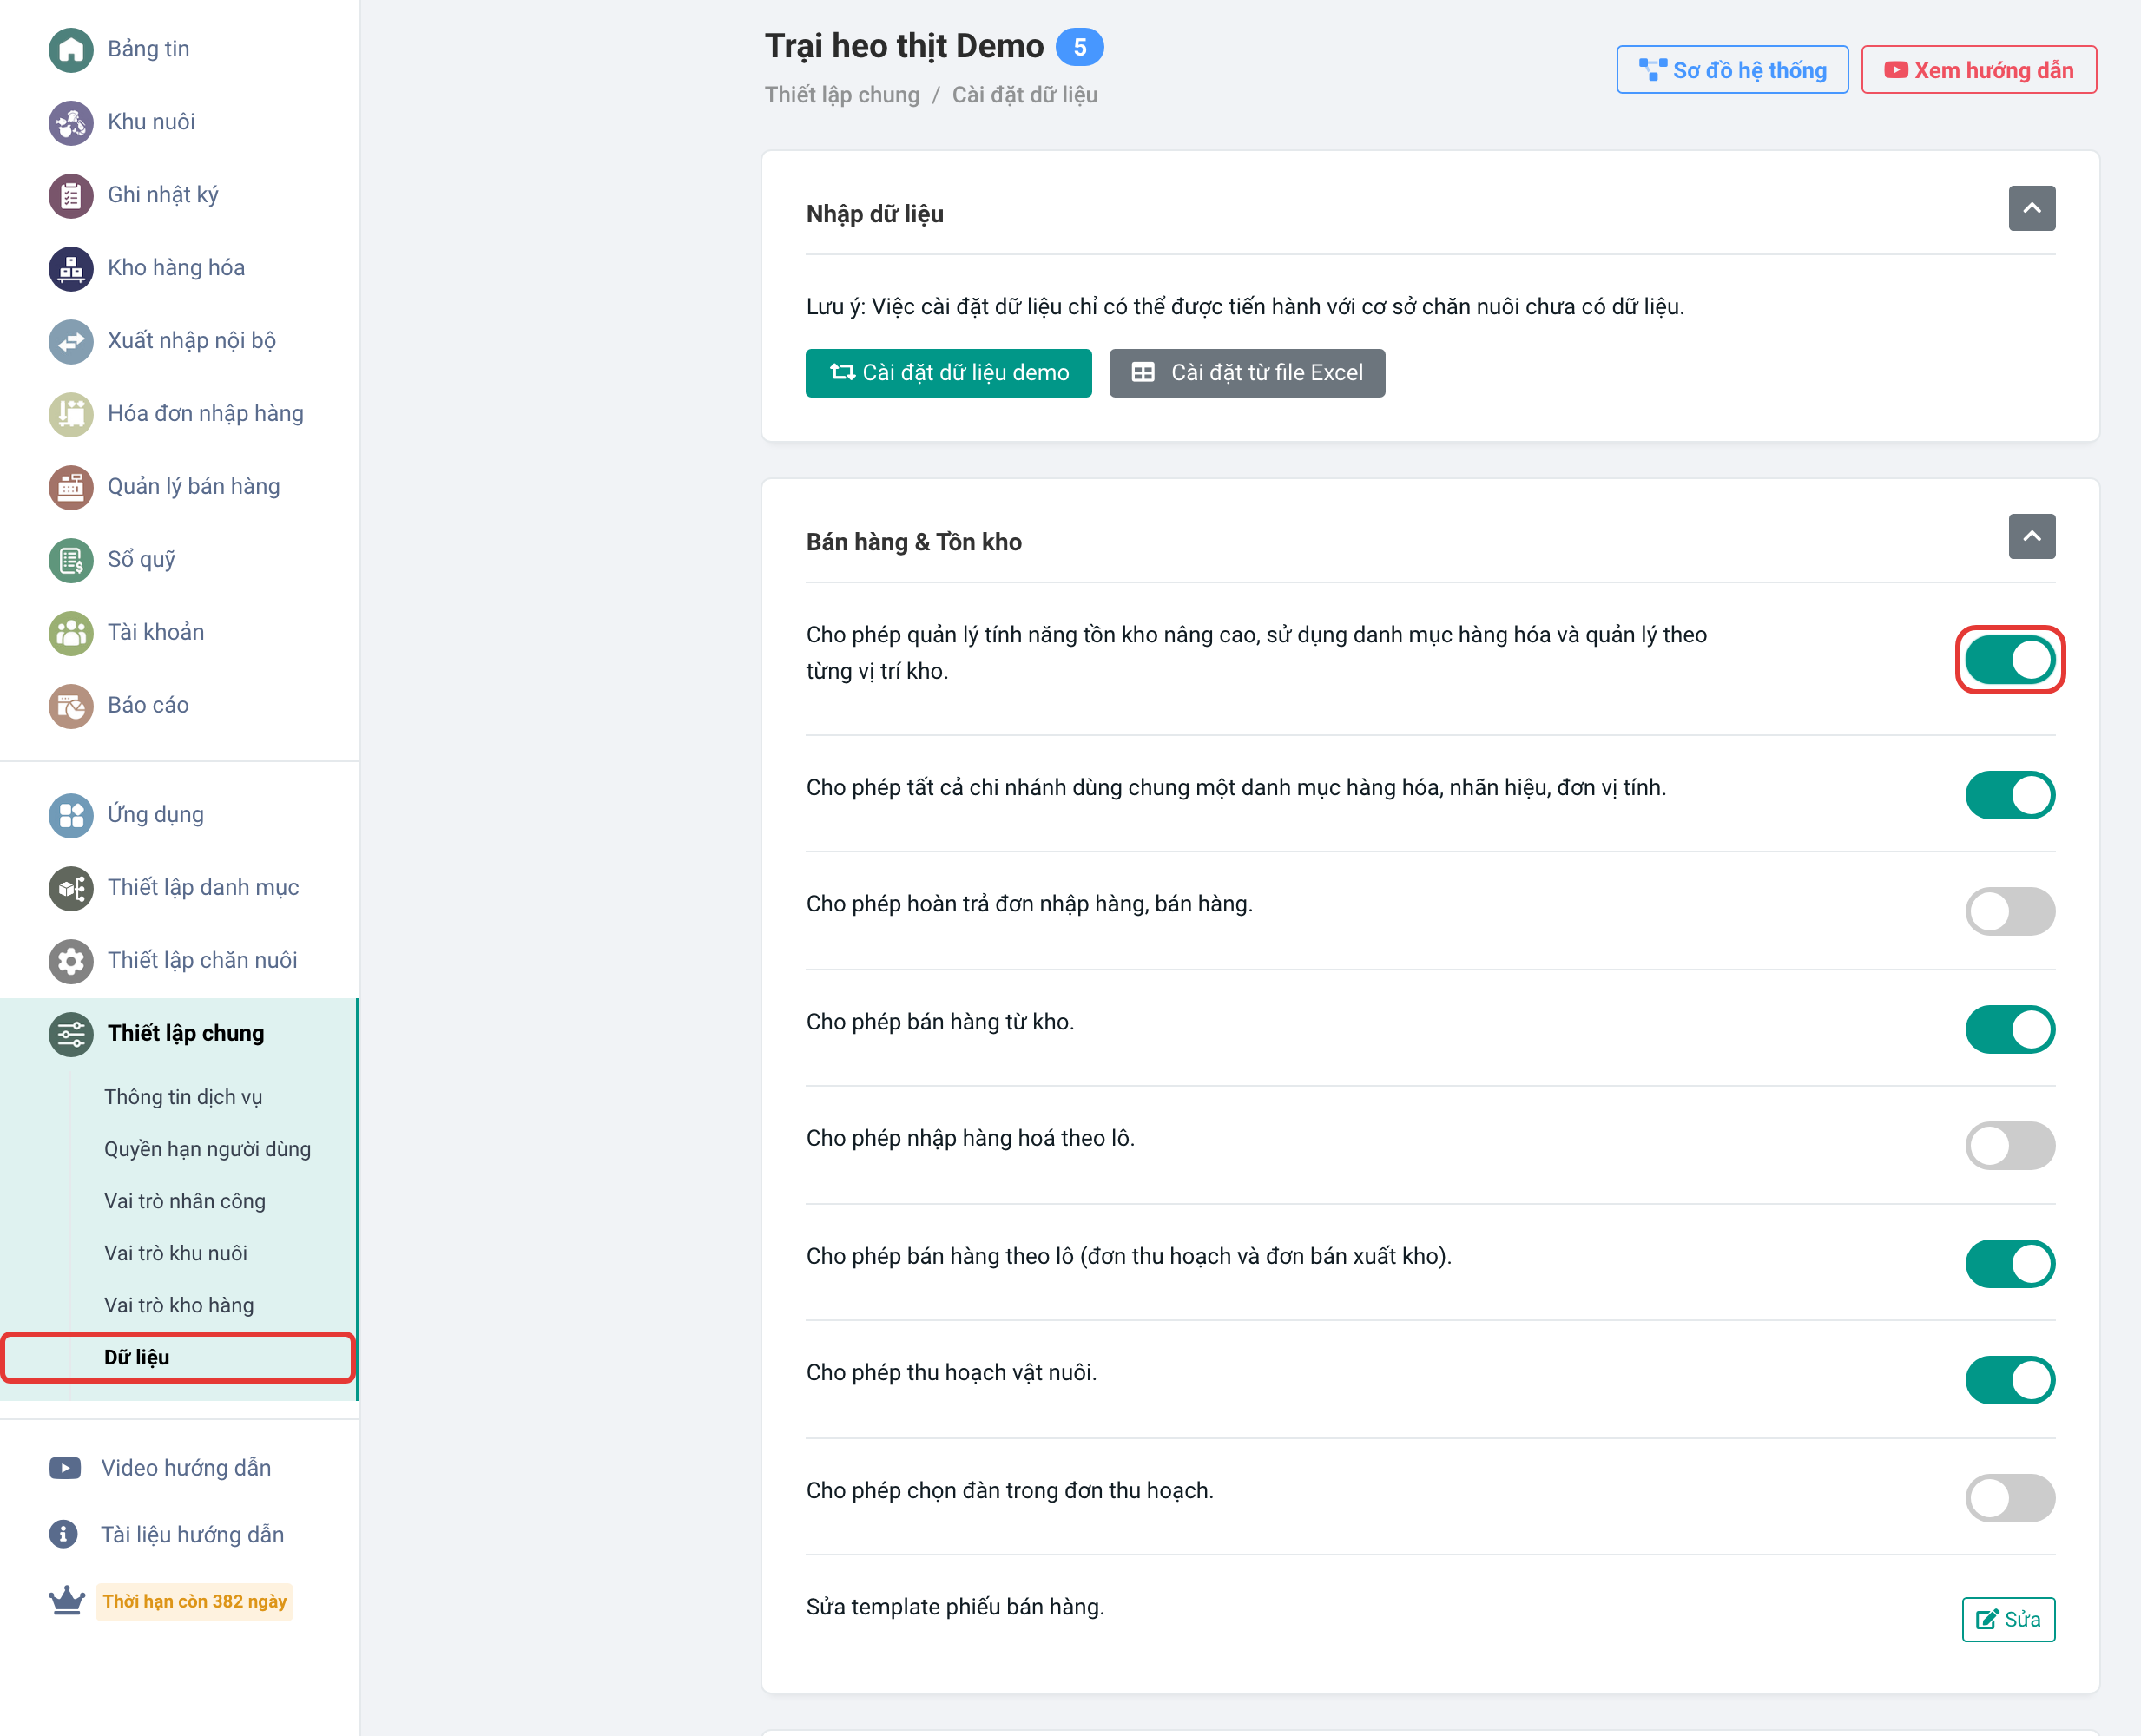Viewport: 2141px width, 1736px height.
Task: Toggle bán hàng theo lô switch
Action: [2009, 1264]
